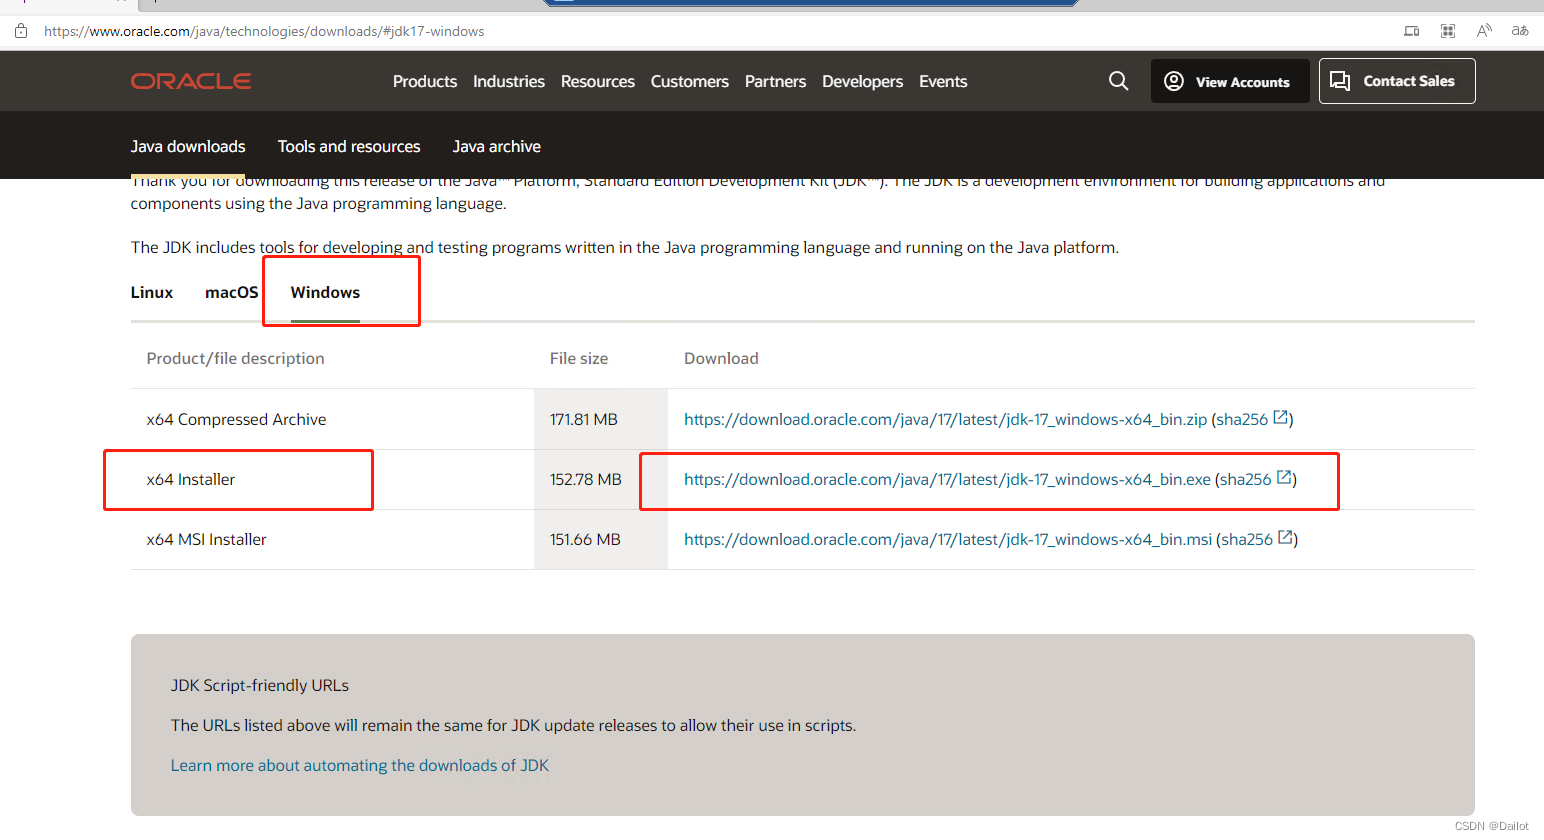
Task: Open sha256 link for the exe installer
Action: (x=1246, y=479)
